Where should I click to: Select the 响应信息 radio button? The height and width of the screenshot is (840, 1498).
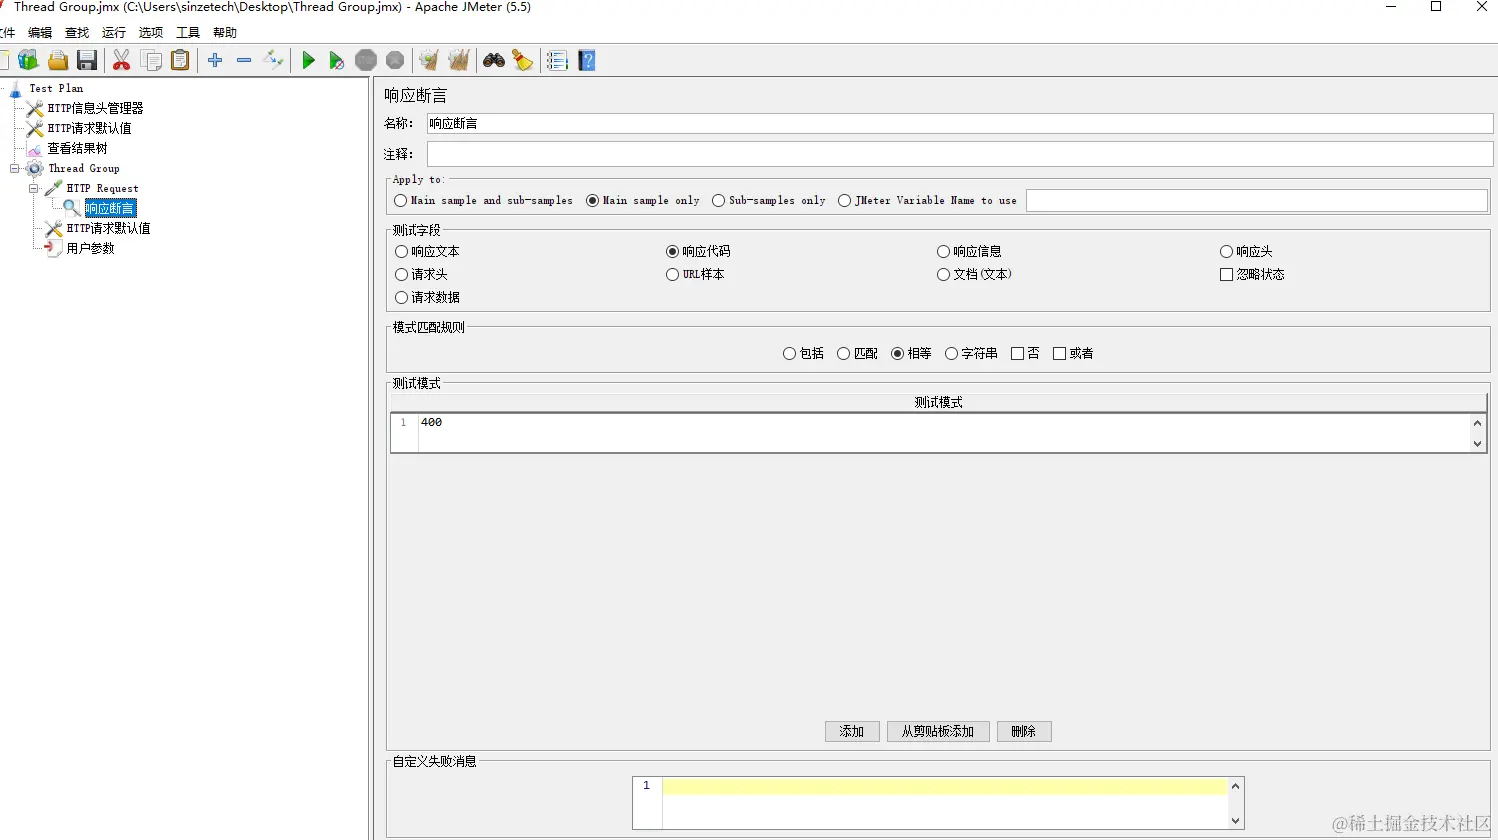pyautogui.click(x=944, y=252)
